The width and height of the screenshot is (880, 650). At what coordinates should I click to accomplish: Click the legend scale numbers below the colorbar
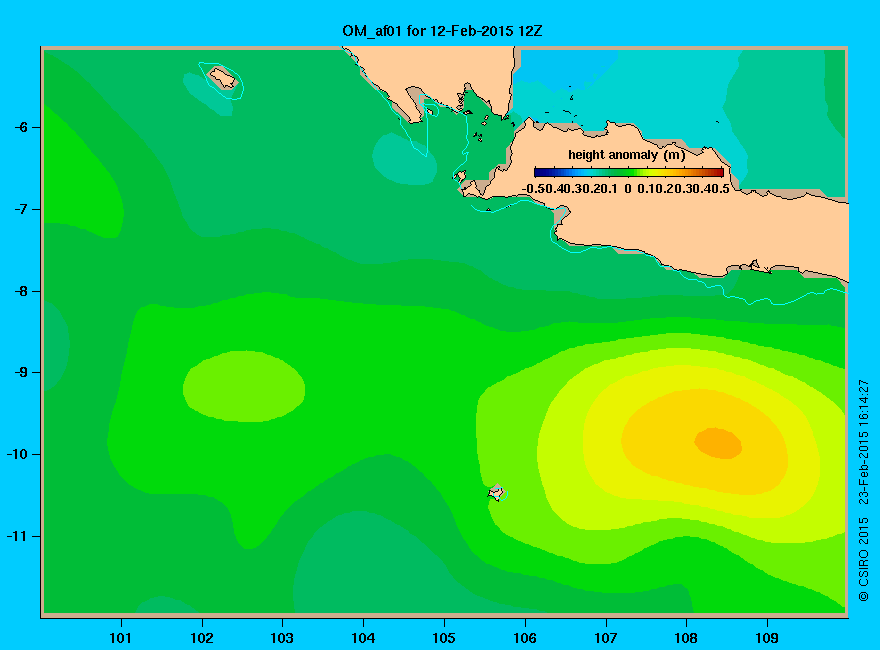[626, 189]
